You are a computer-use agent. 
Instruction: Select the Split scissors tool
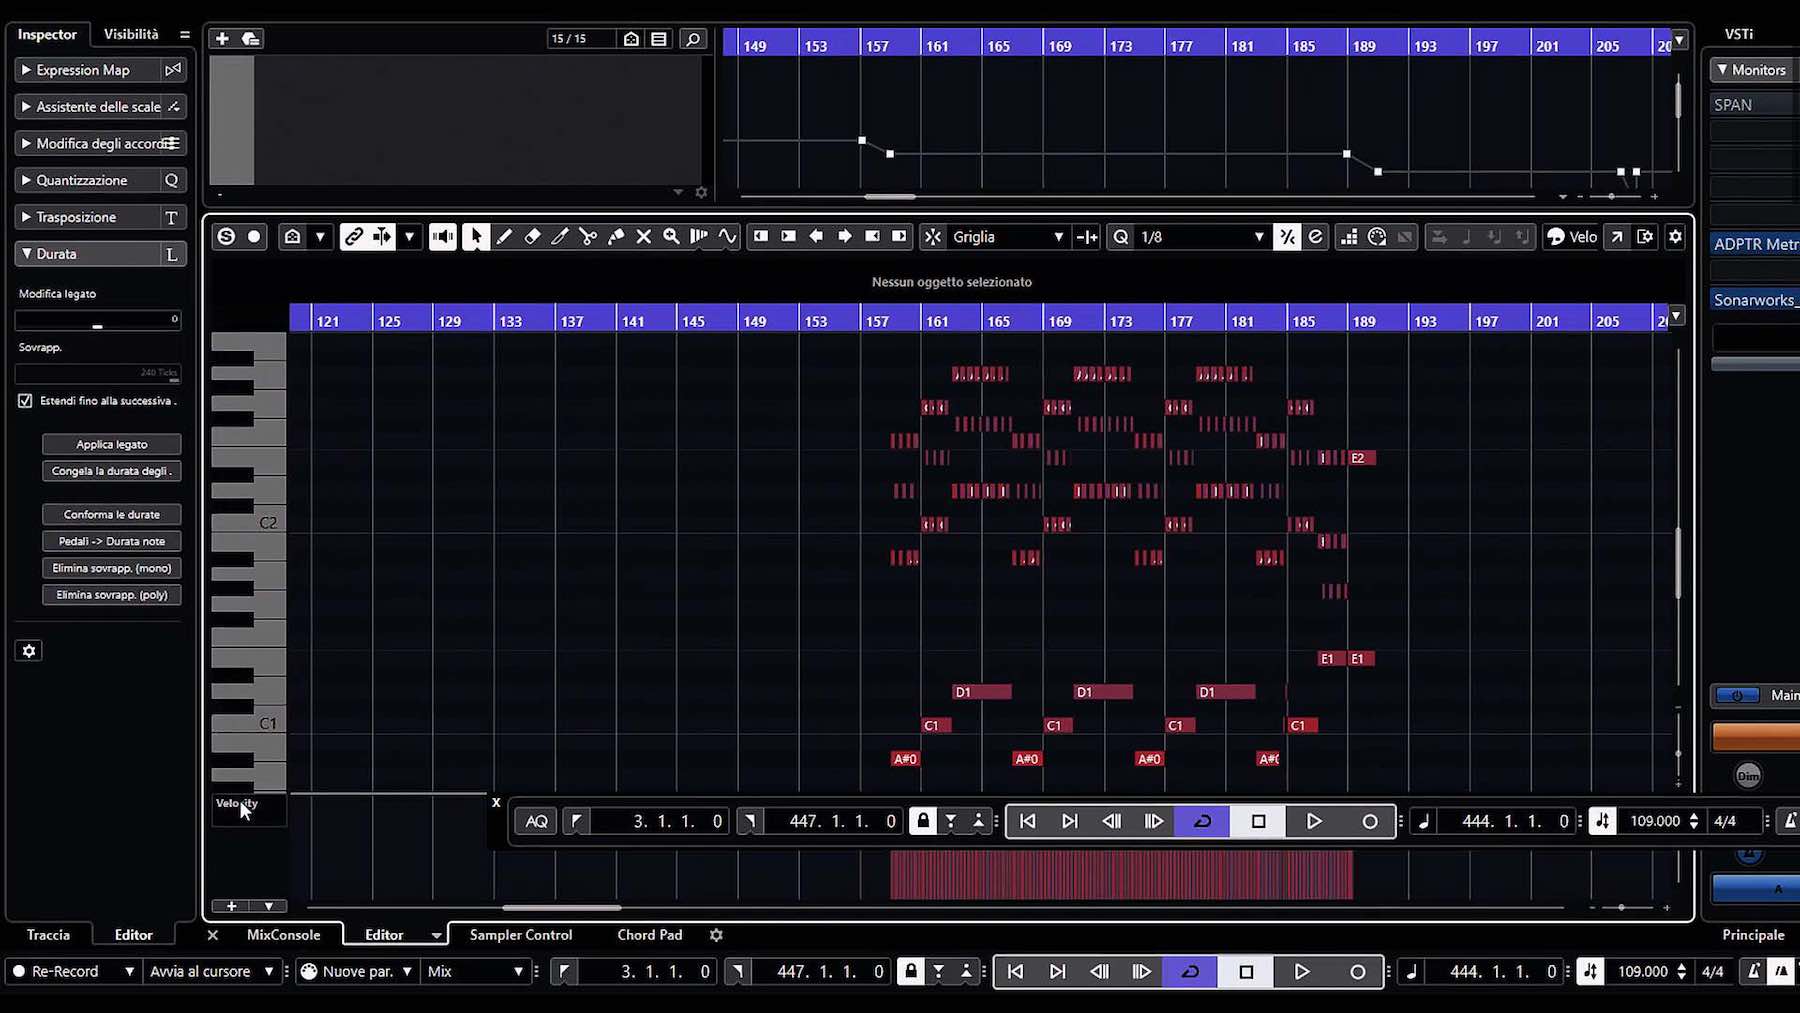[588, 236]
